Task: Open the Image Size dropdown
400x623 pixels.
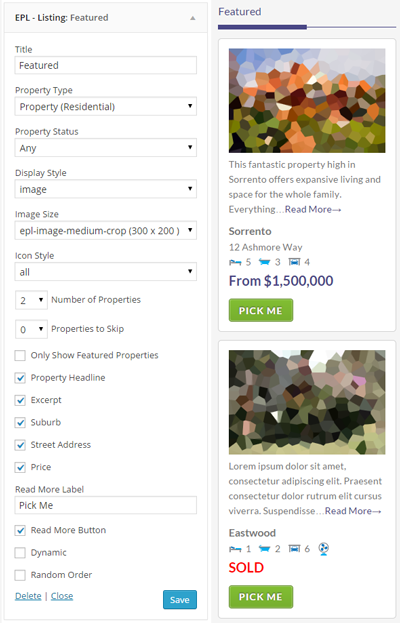Action: [106, 230]
